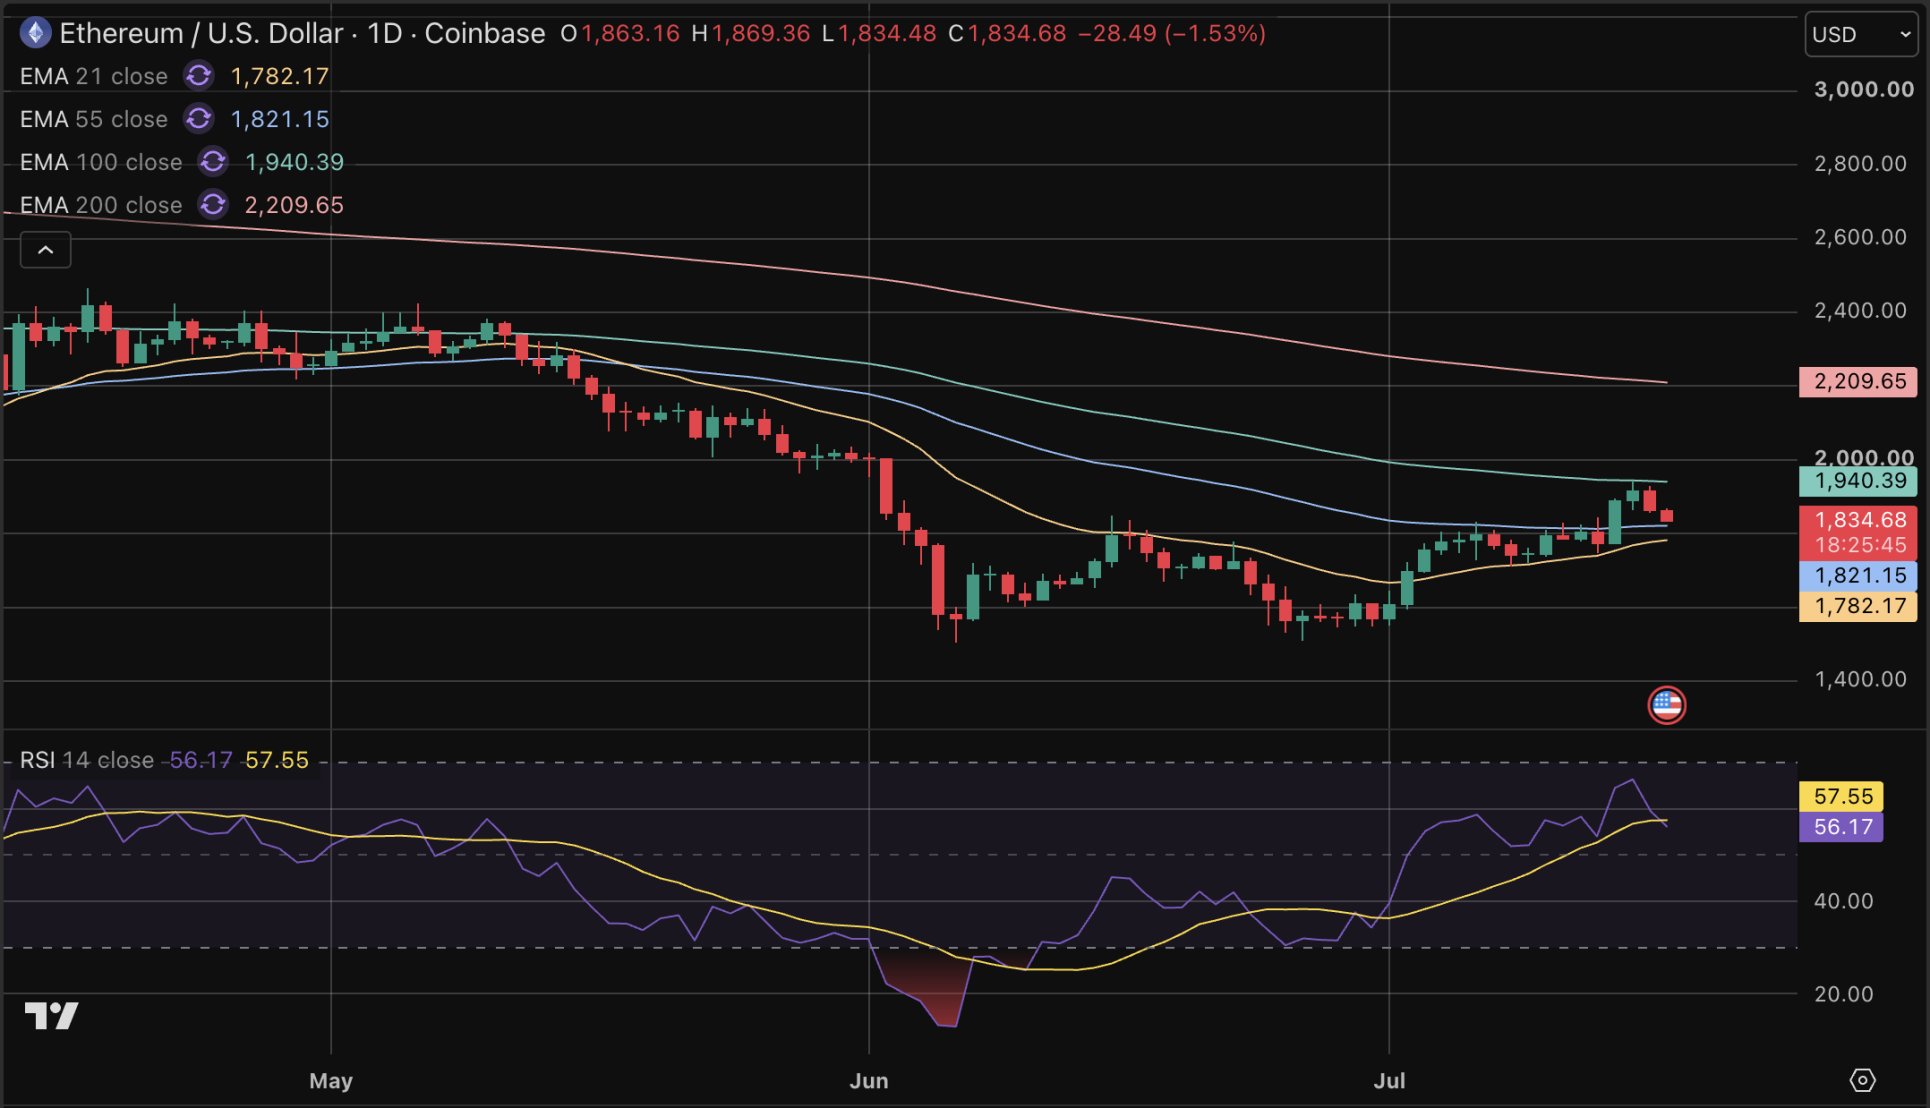Click the US flag economic event marker
This screenshot has height=1108, width=1930.
(1666, 705)
